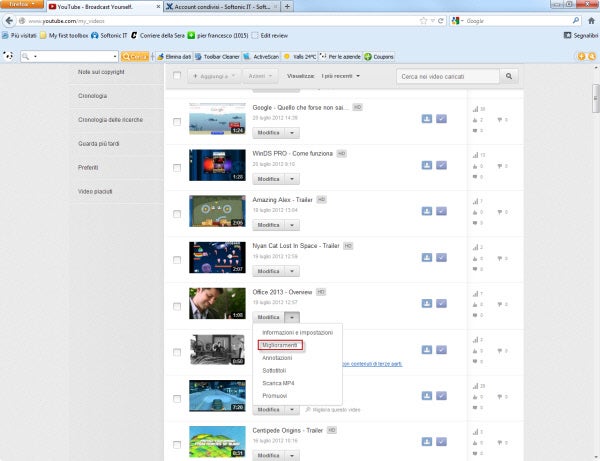600x461 pixels.
Task: Open the browser home page icon
Action: click(591, 21)
